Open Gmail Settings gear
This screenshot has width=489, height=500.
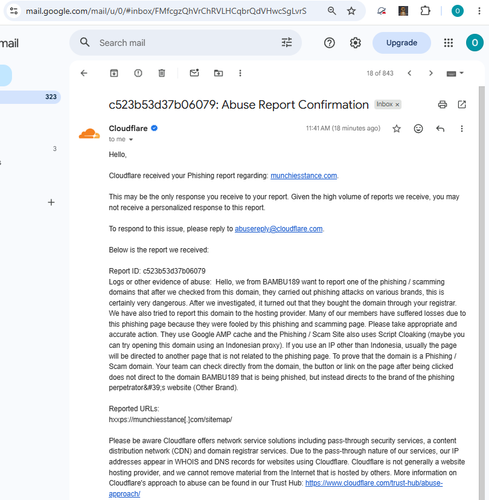[x=355, y=43]
